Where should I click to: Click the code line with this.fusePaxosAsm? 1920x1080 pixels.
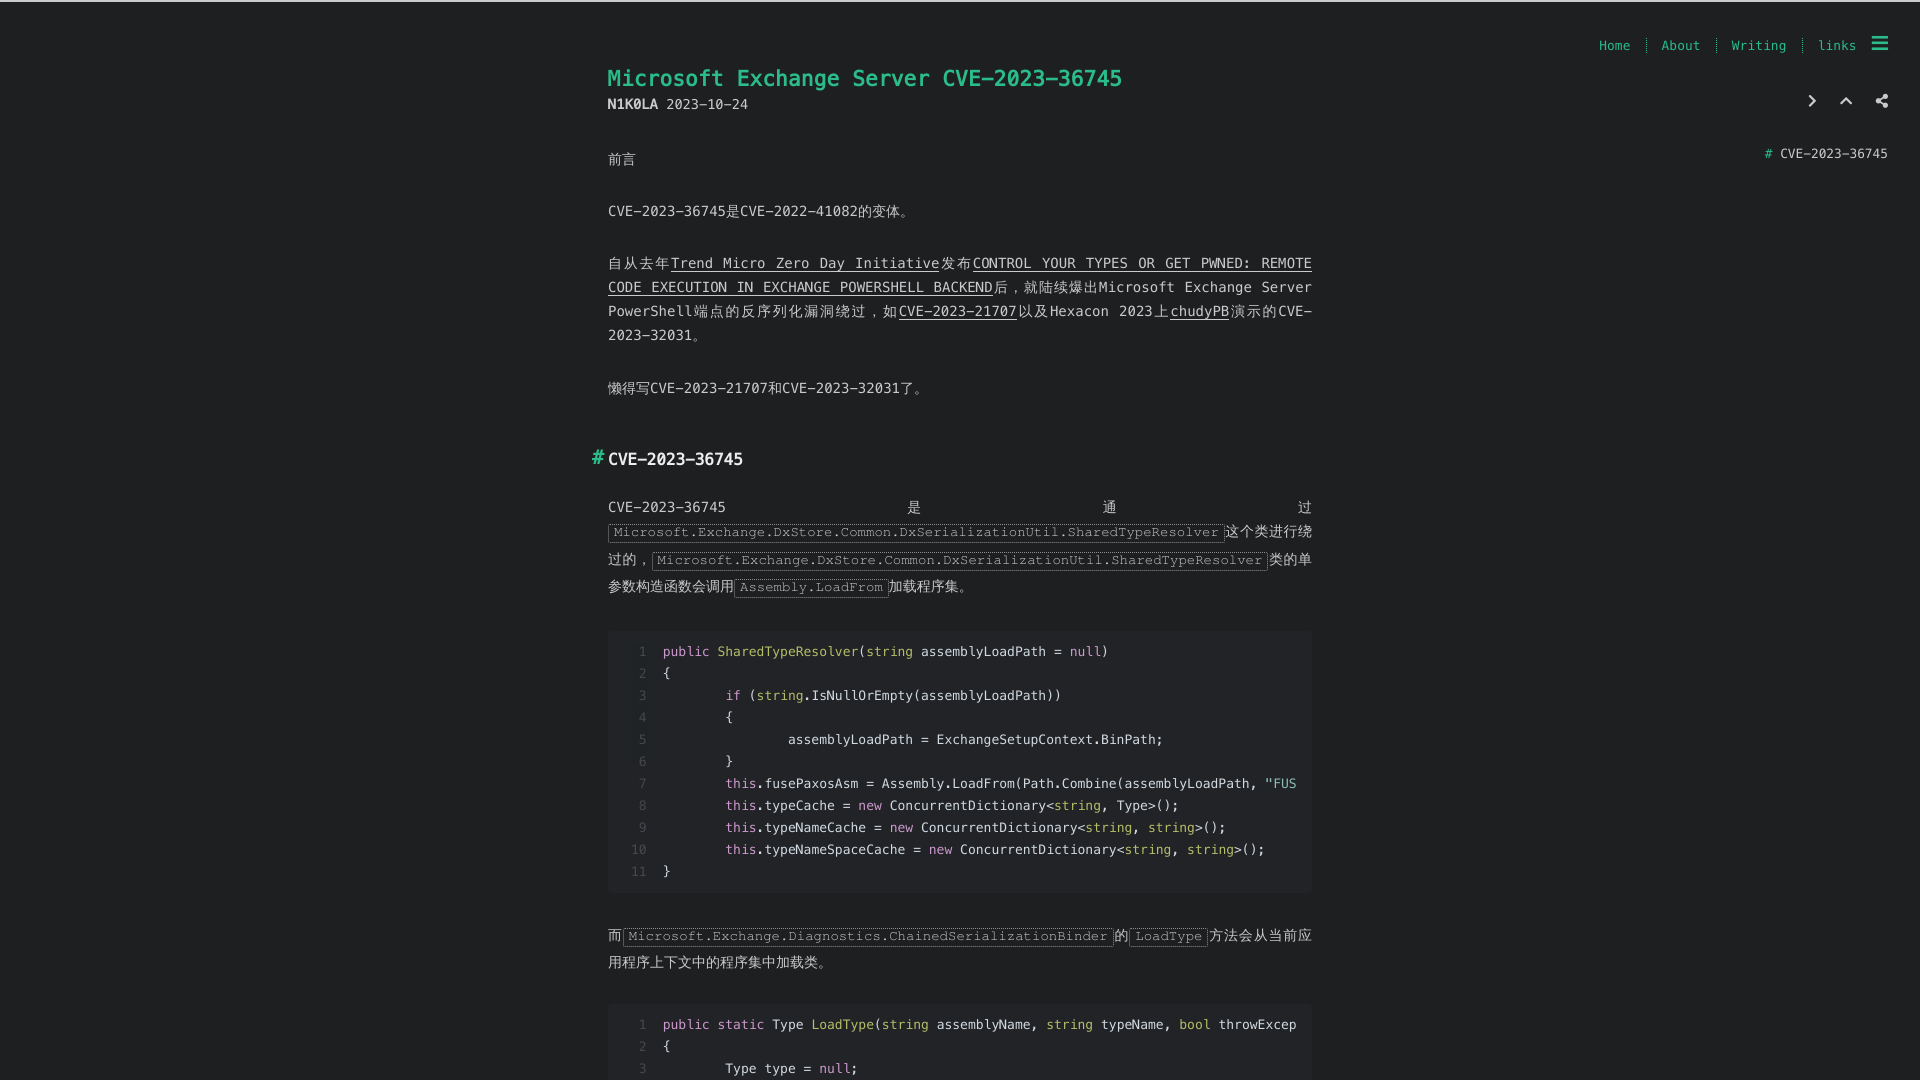point(1010,784)
